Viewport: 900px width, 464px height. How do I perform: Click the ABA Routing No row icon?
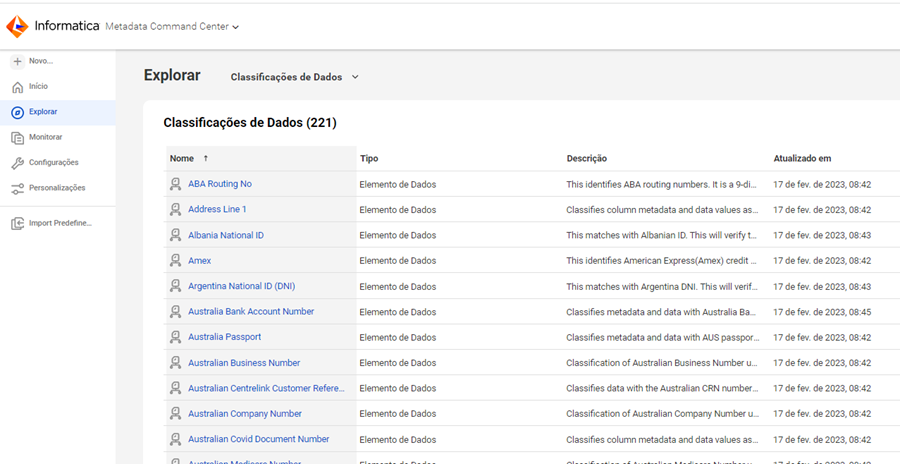[175, 184]
